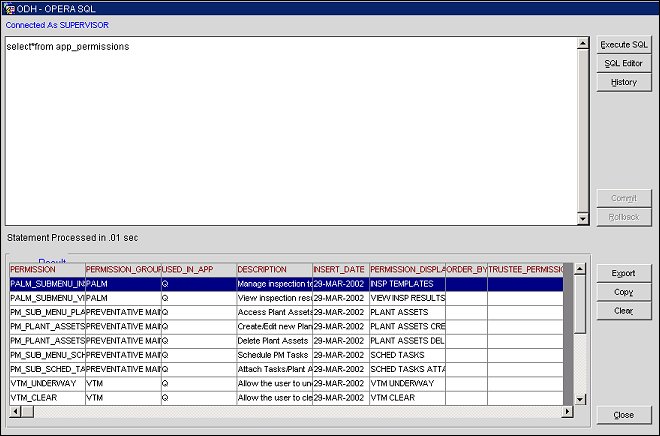Open the query History

click(623, 83)
